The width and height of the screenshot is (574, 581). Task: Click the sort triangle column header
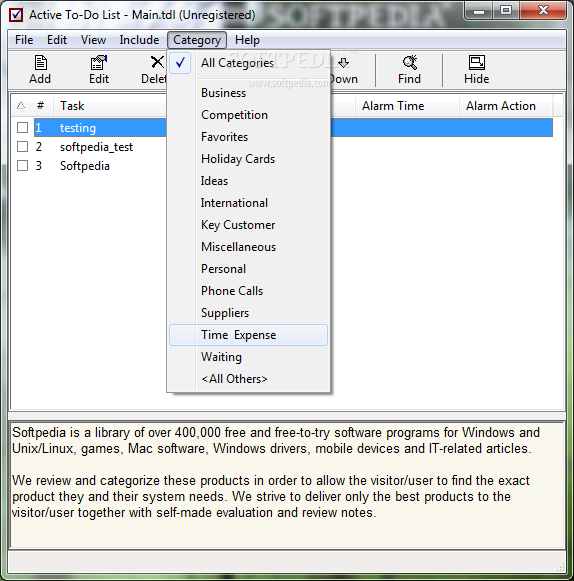(21, 106)
